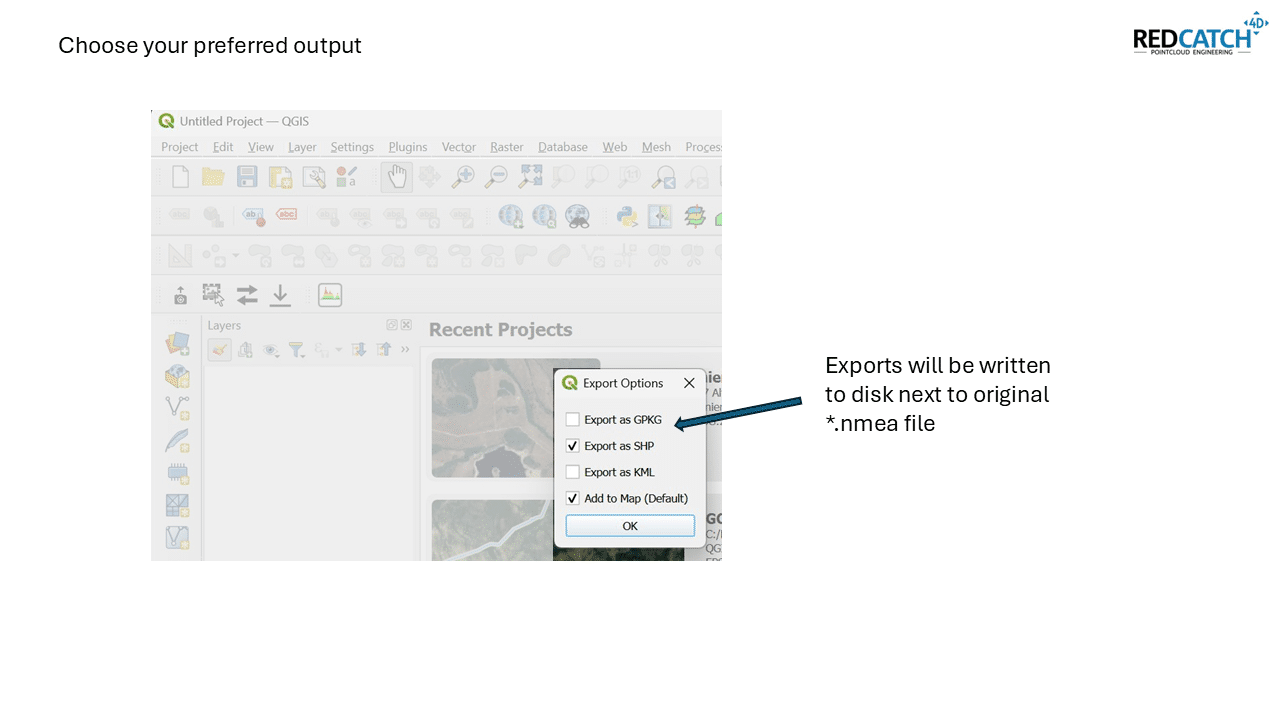Screen dimensions: 1280x720
Task: Open the Python console icon
Action: [627, 216]
